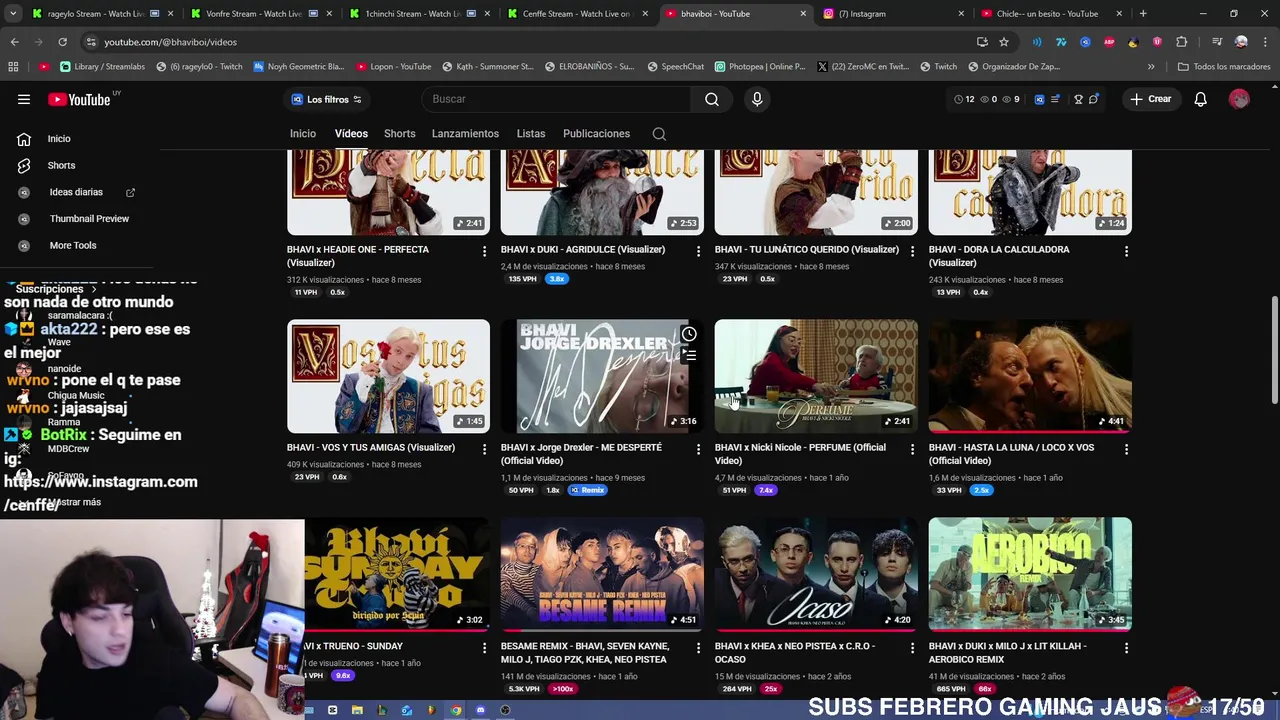Screen dimensions: 1280x720
Task: Switch to Chicle-- un besito YouTube tab
Action: (1052, 14)
